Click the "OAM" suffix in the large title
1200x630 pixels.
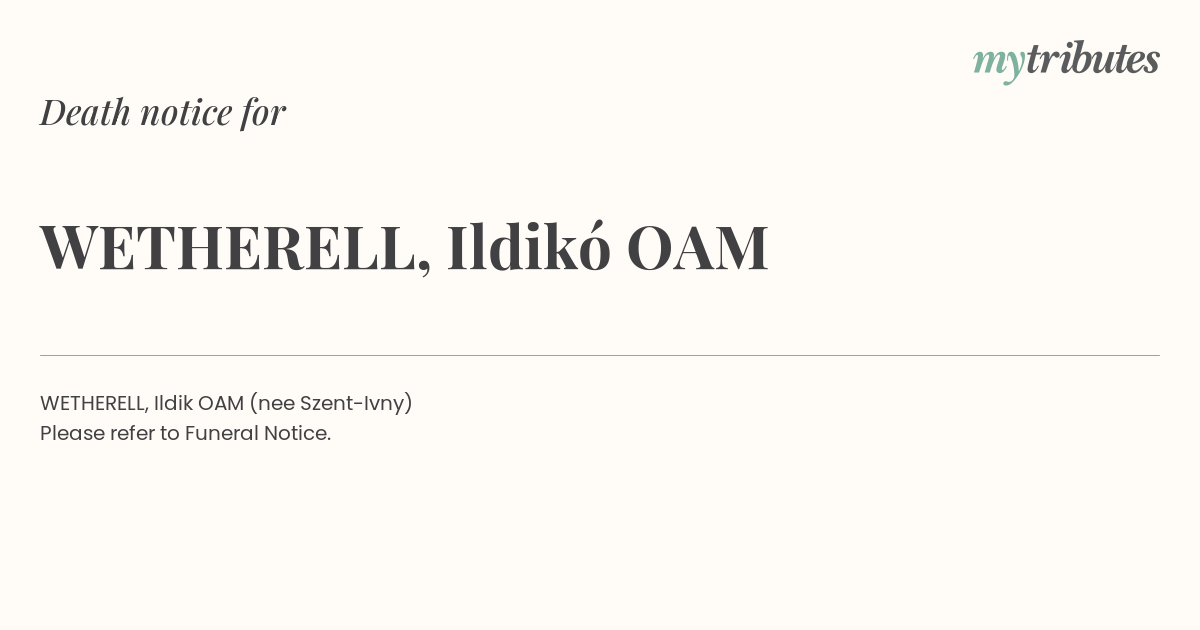697,248
